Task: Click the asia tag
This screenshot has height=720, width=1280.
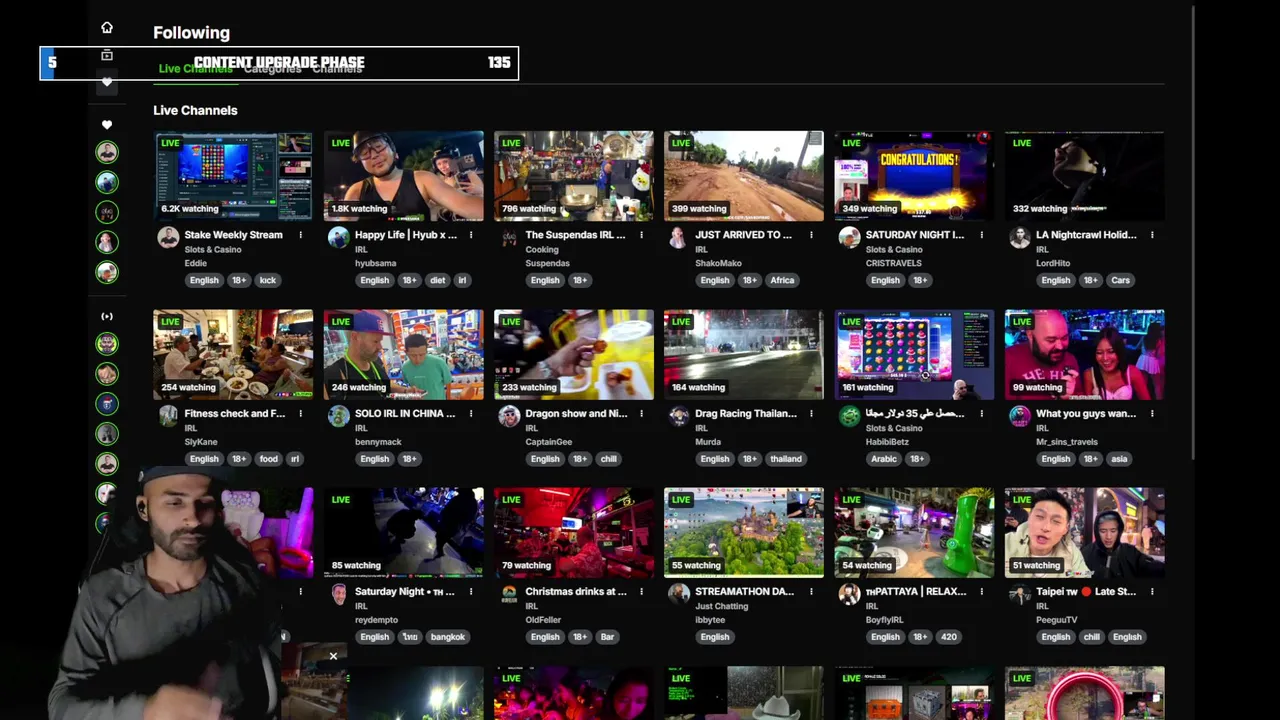Action: point(1119,459)
